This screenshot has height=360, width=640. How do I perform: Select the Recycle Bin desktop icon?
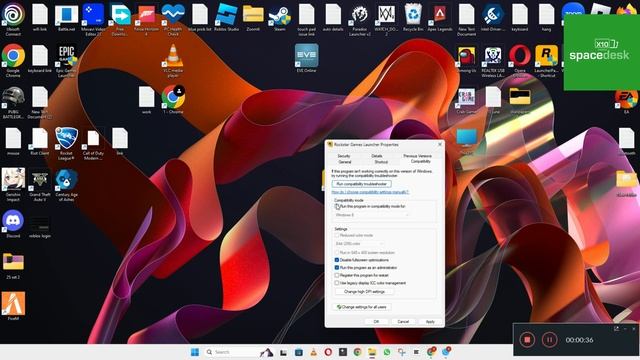click(413, 18)
